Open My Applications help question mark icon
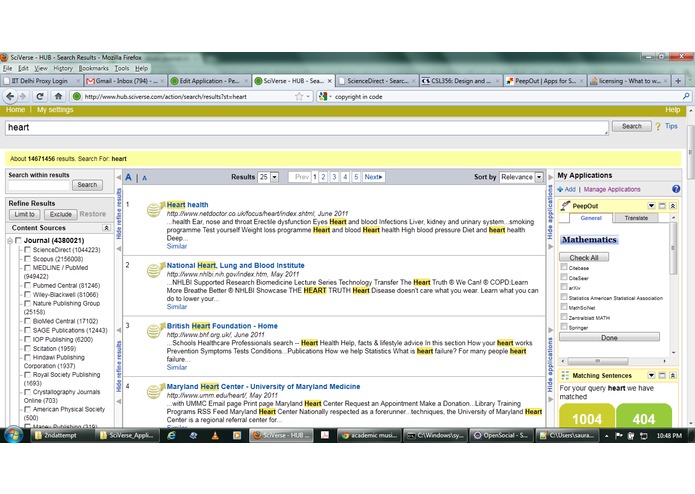Screen dimensions: 695x494 [675, 189]
